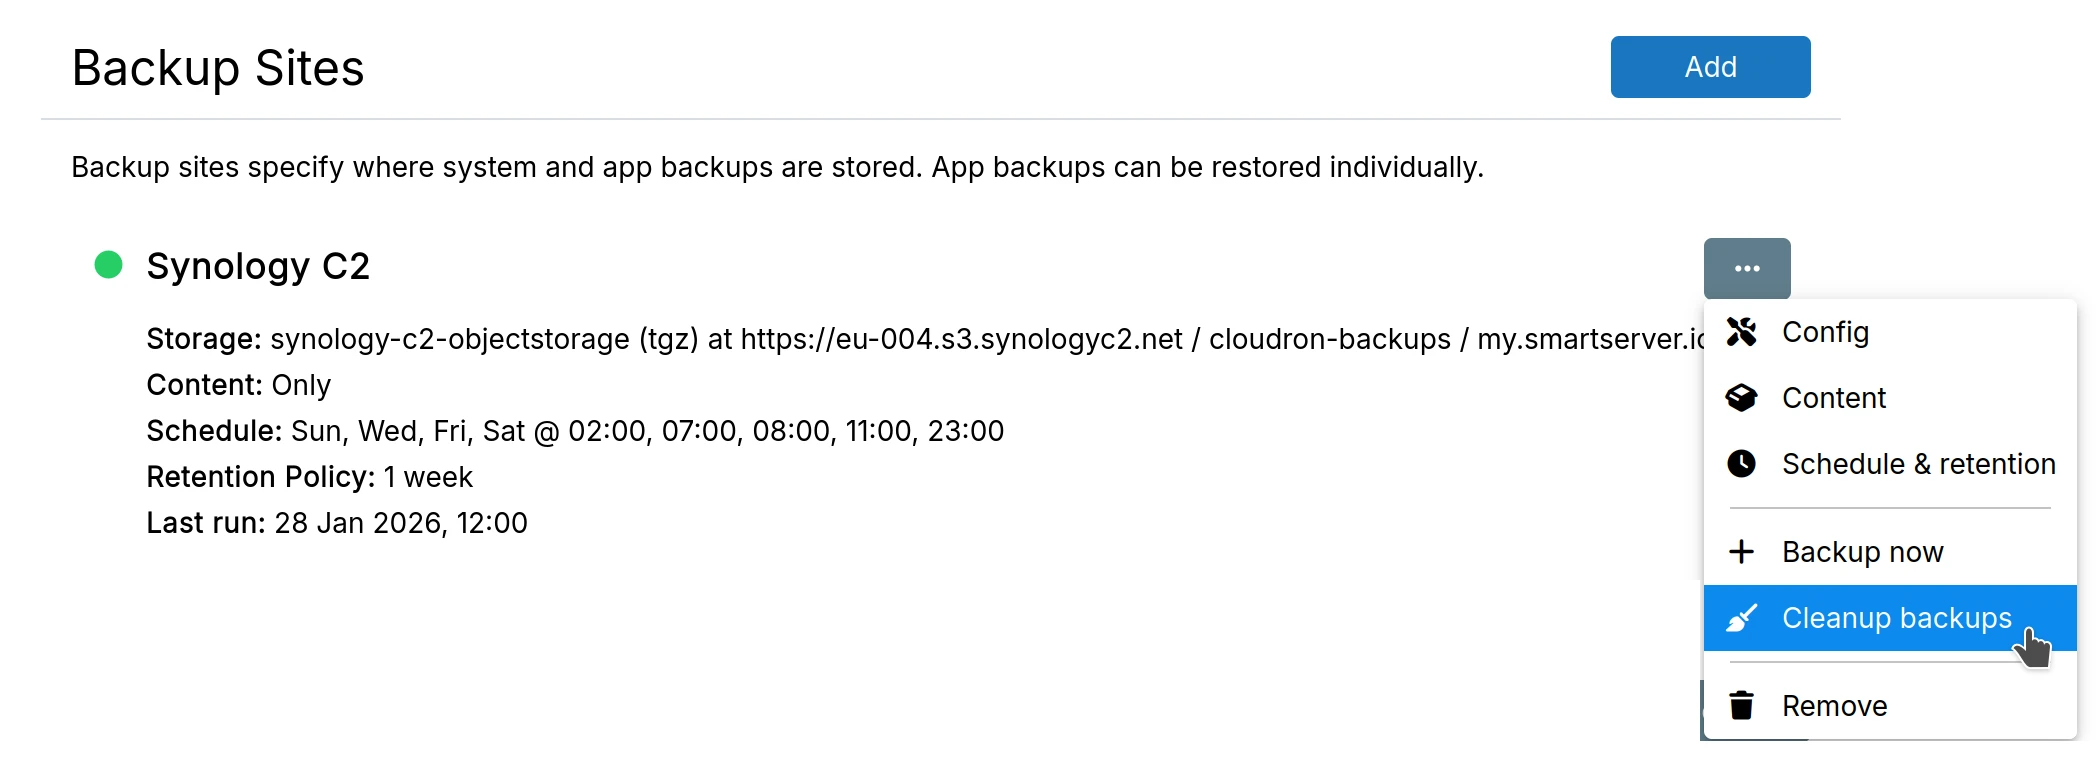Choose Cleanup backups from the menu
The height and width of the screenshot is (771, 2099).
pyautogui.click(x=1895, y=618)
